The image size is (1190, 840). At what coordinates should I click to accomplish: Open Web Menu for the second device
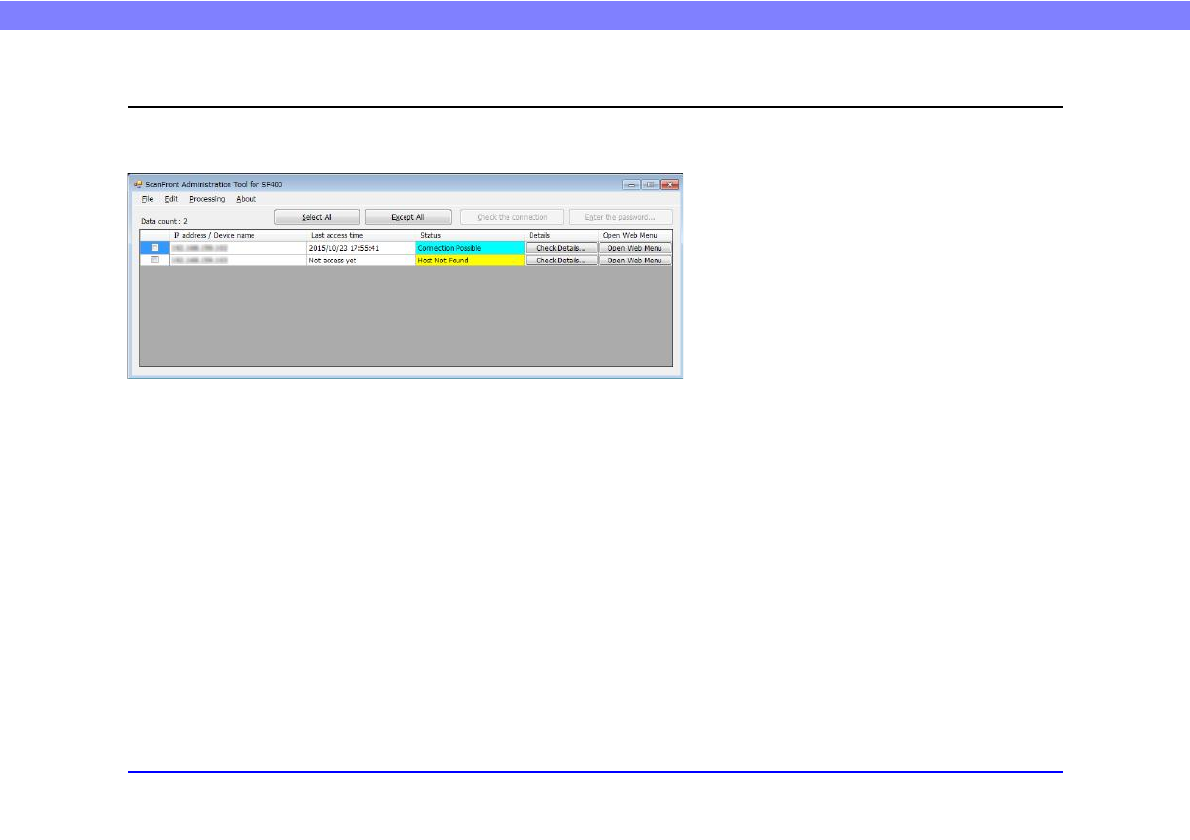635,260
